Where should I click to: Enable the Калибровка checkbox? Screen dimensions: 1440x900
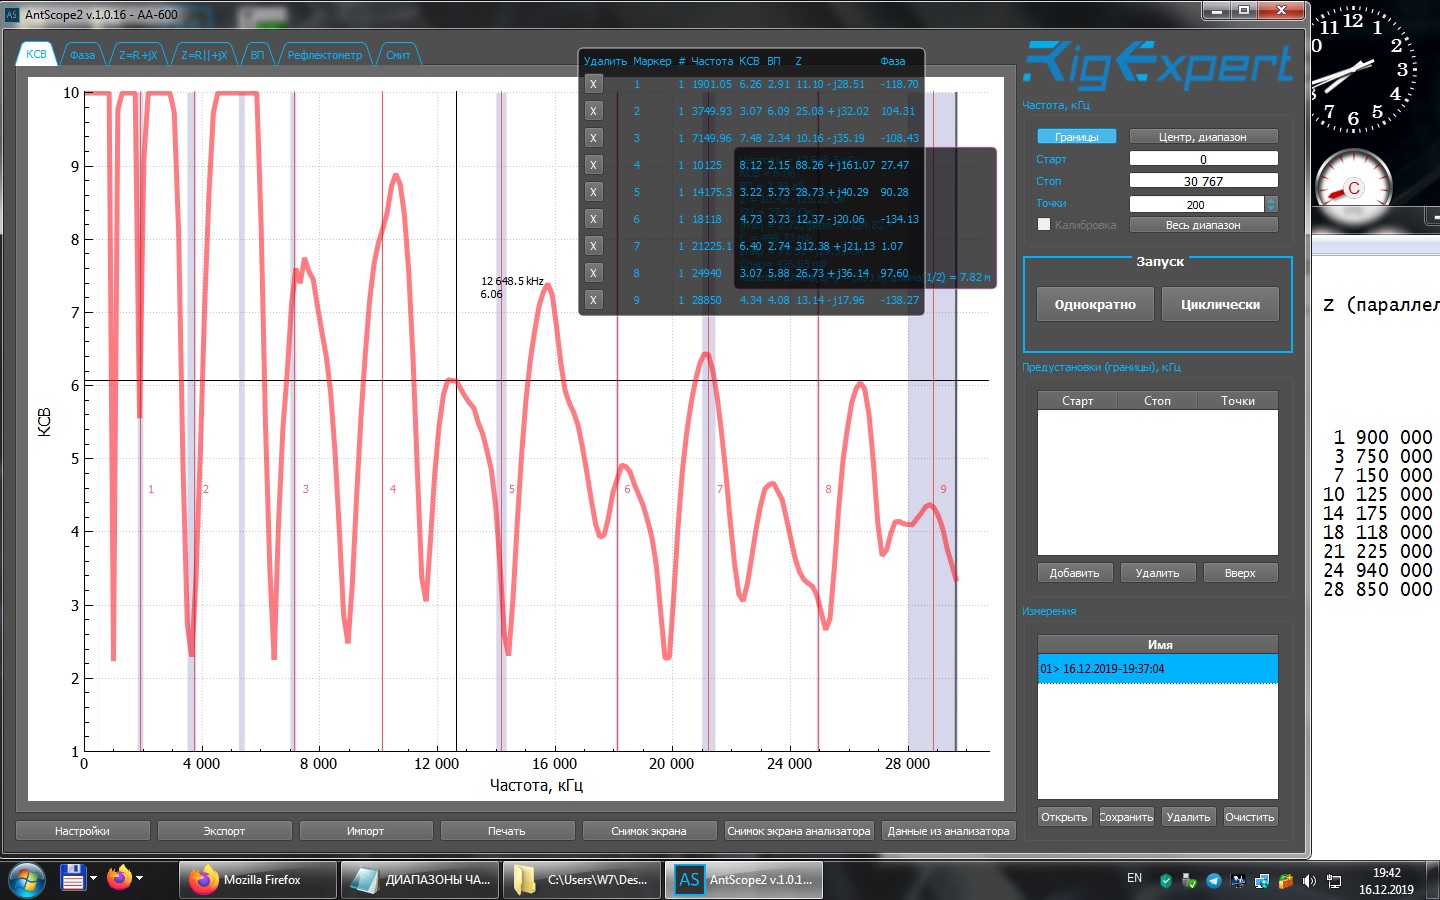pyautogui.click(x=1044, y=225)
